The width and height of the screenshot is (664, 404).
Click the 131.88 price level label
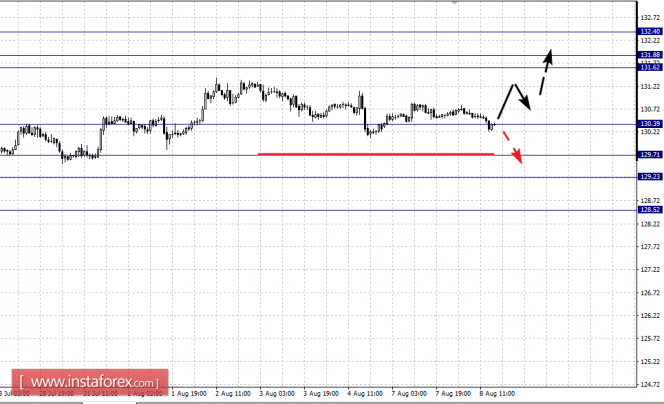tap(649, 55)
